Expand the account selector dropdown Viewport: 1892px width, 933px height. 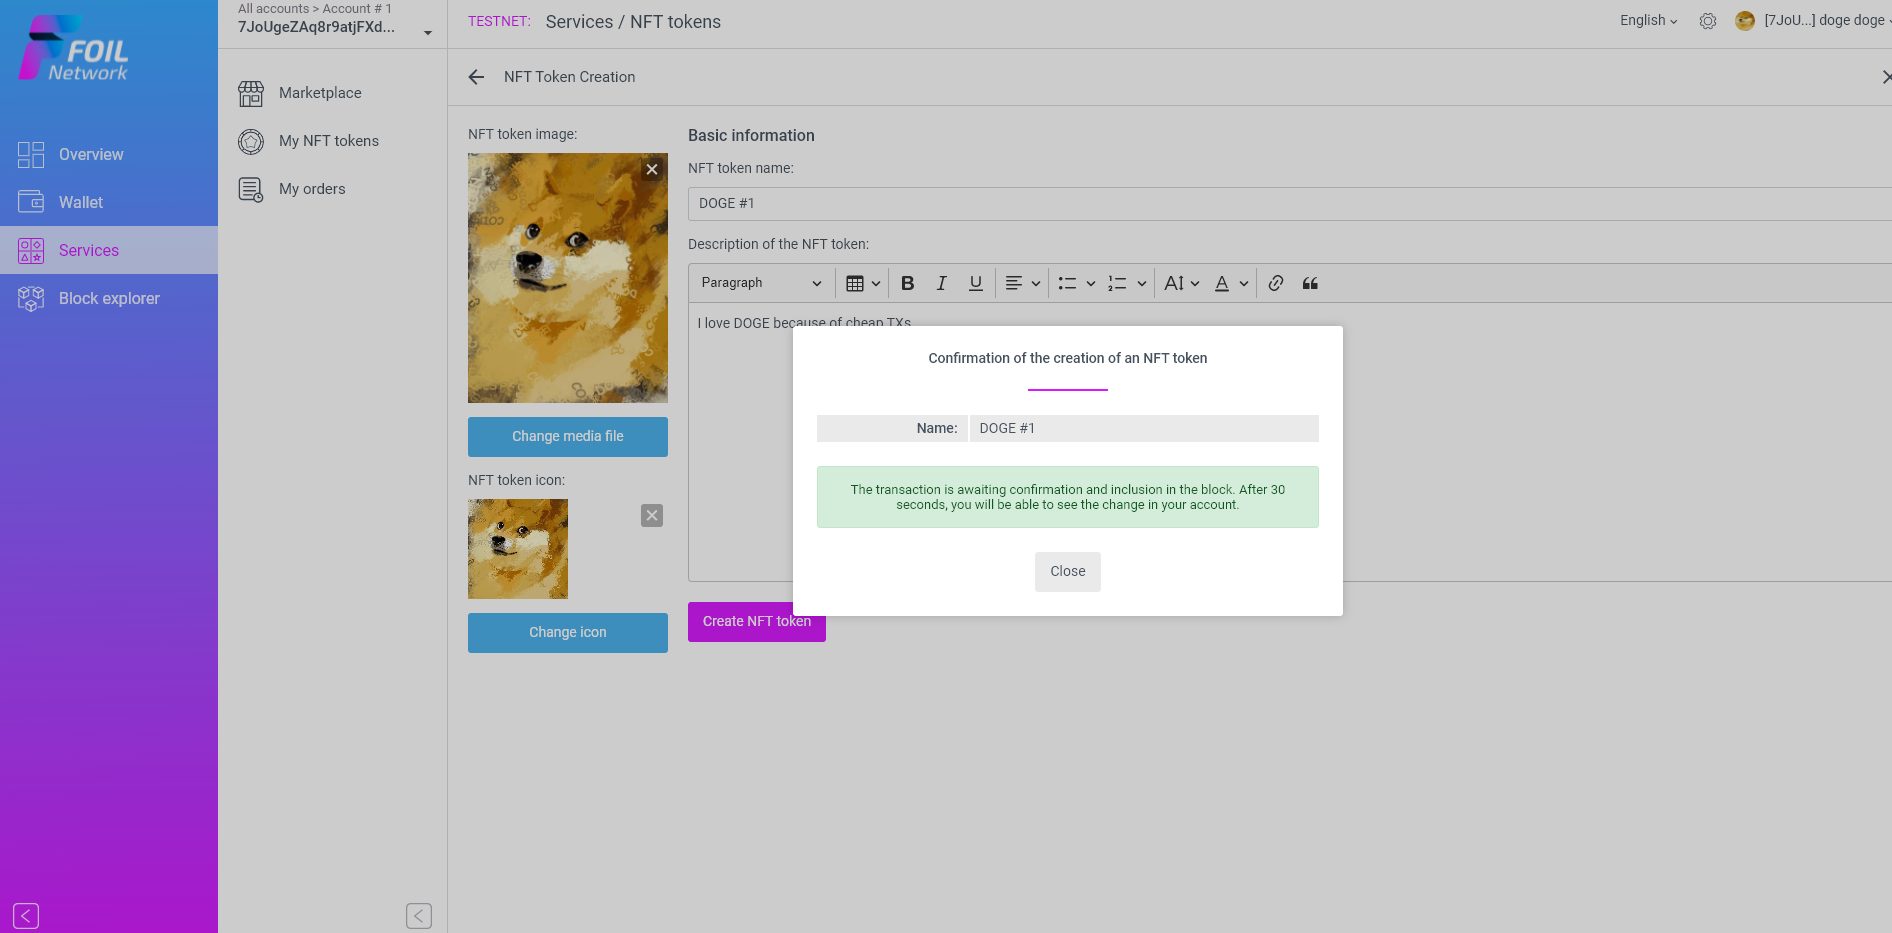[428, 33]
